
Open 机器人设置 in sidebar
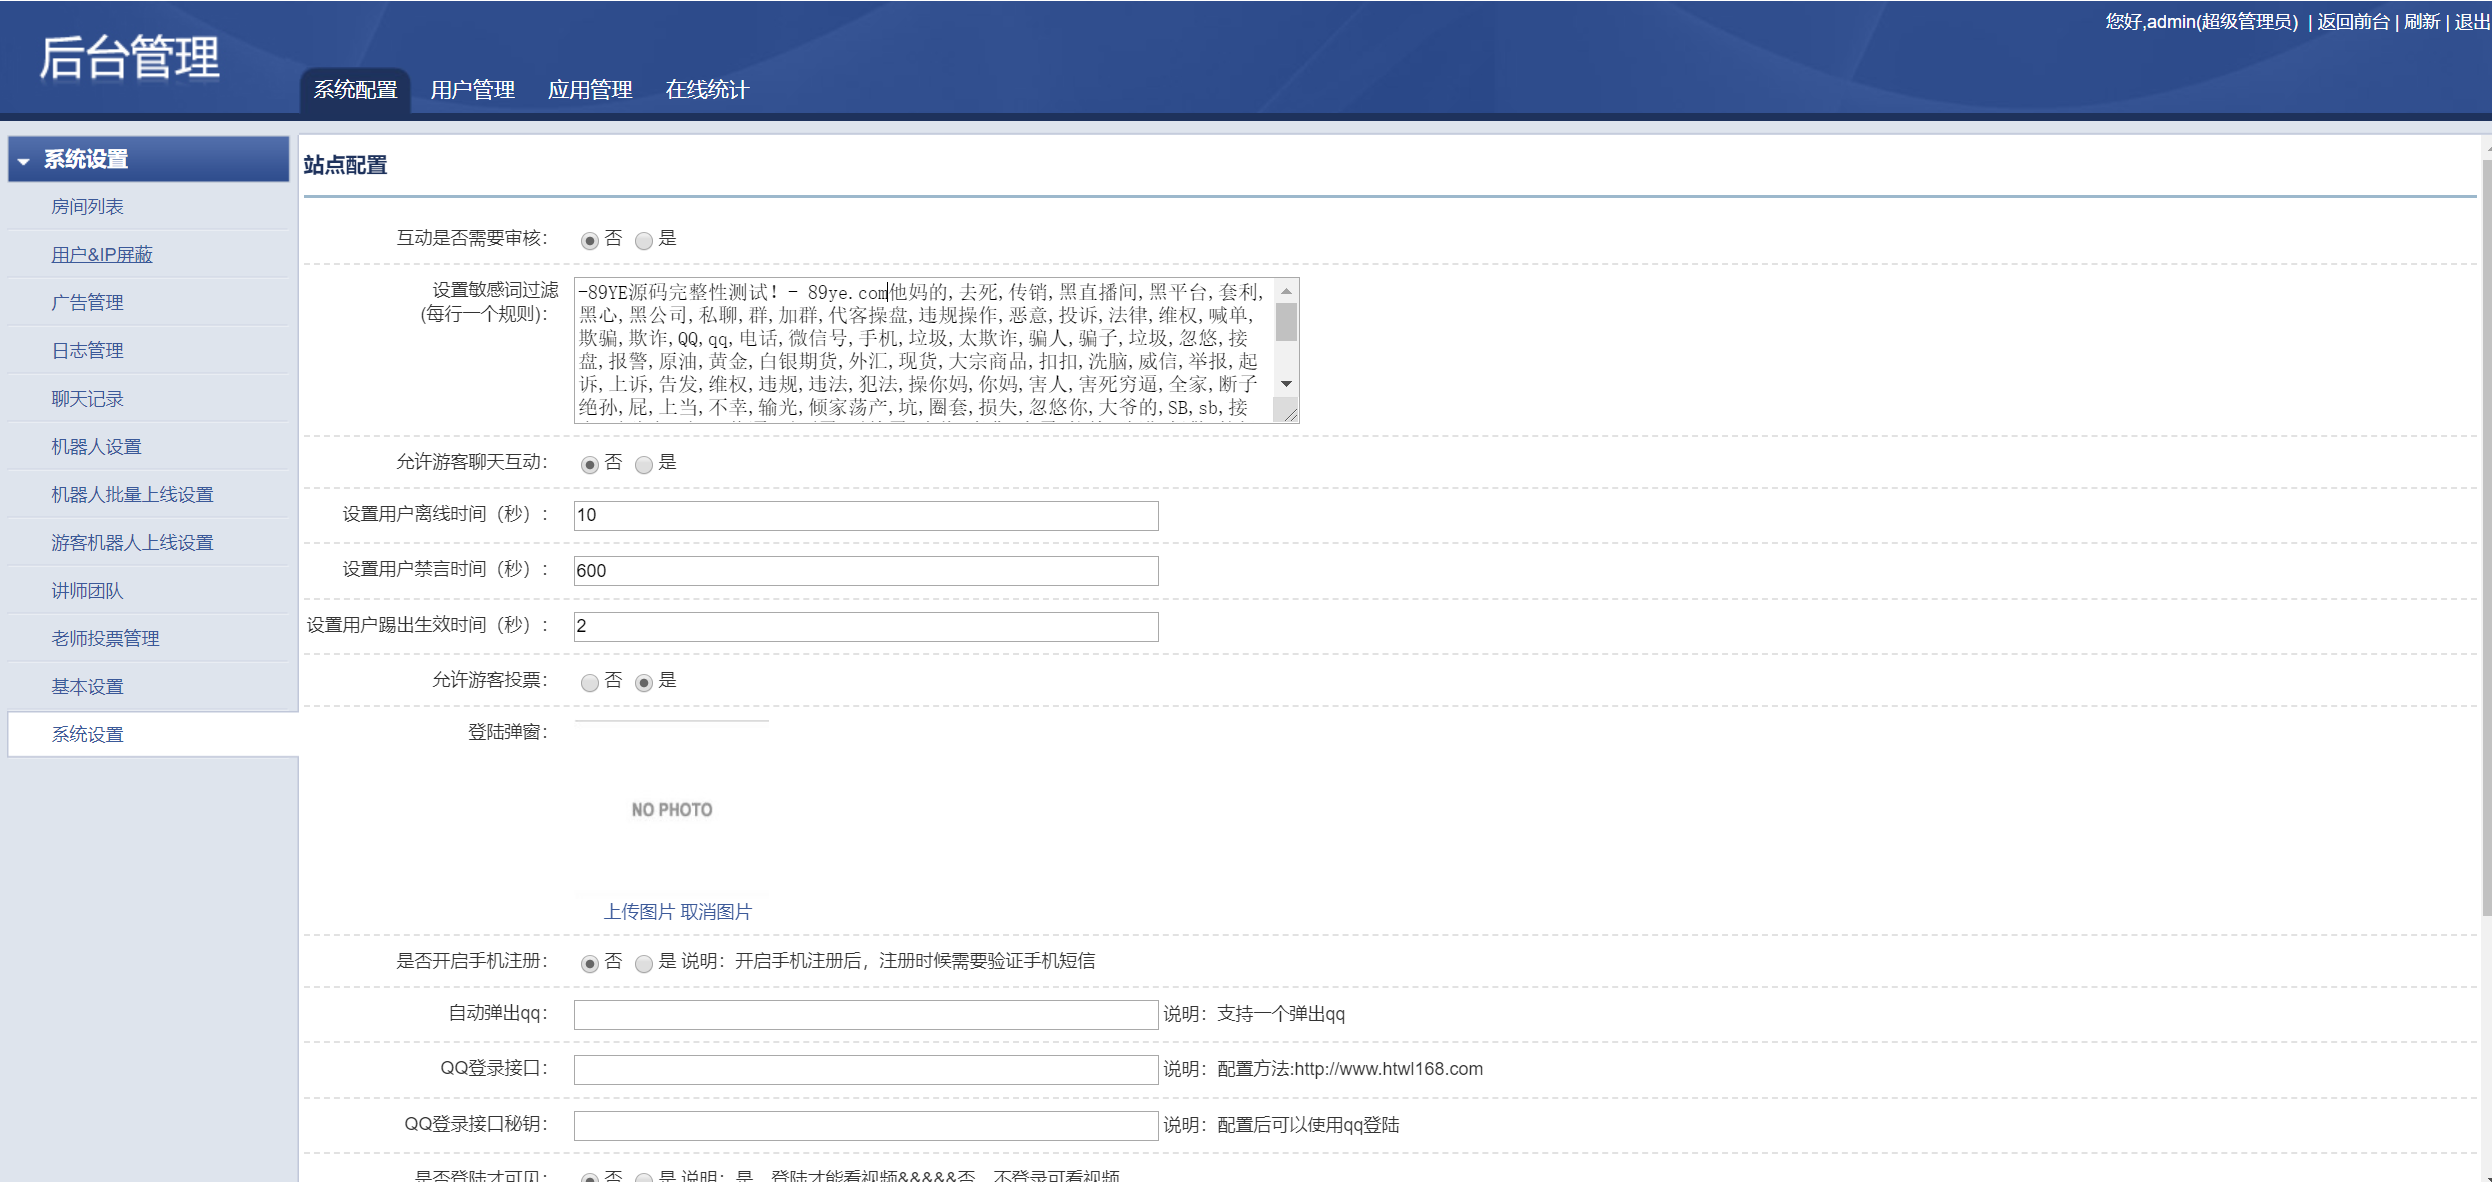[96, 447]
